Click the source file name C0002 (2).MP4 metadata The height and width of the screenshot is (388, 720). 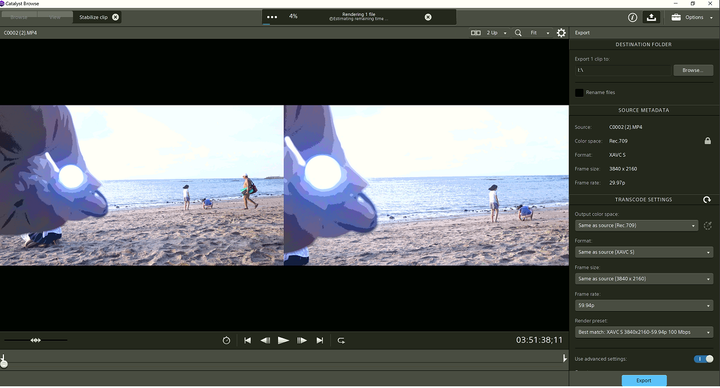click(625, 127)
